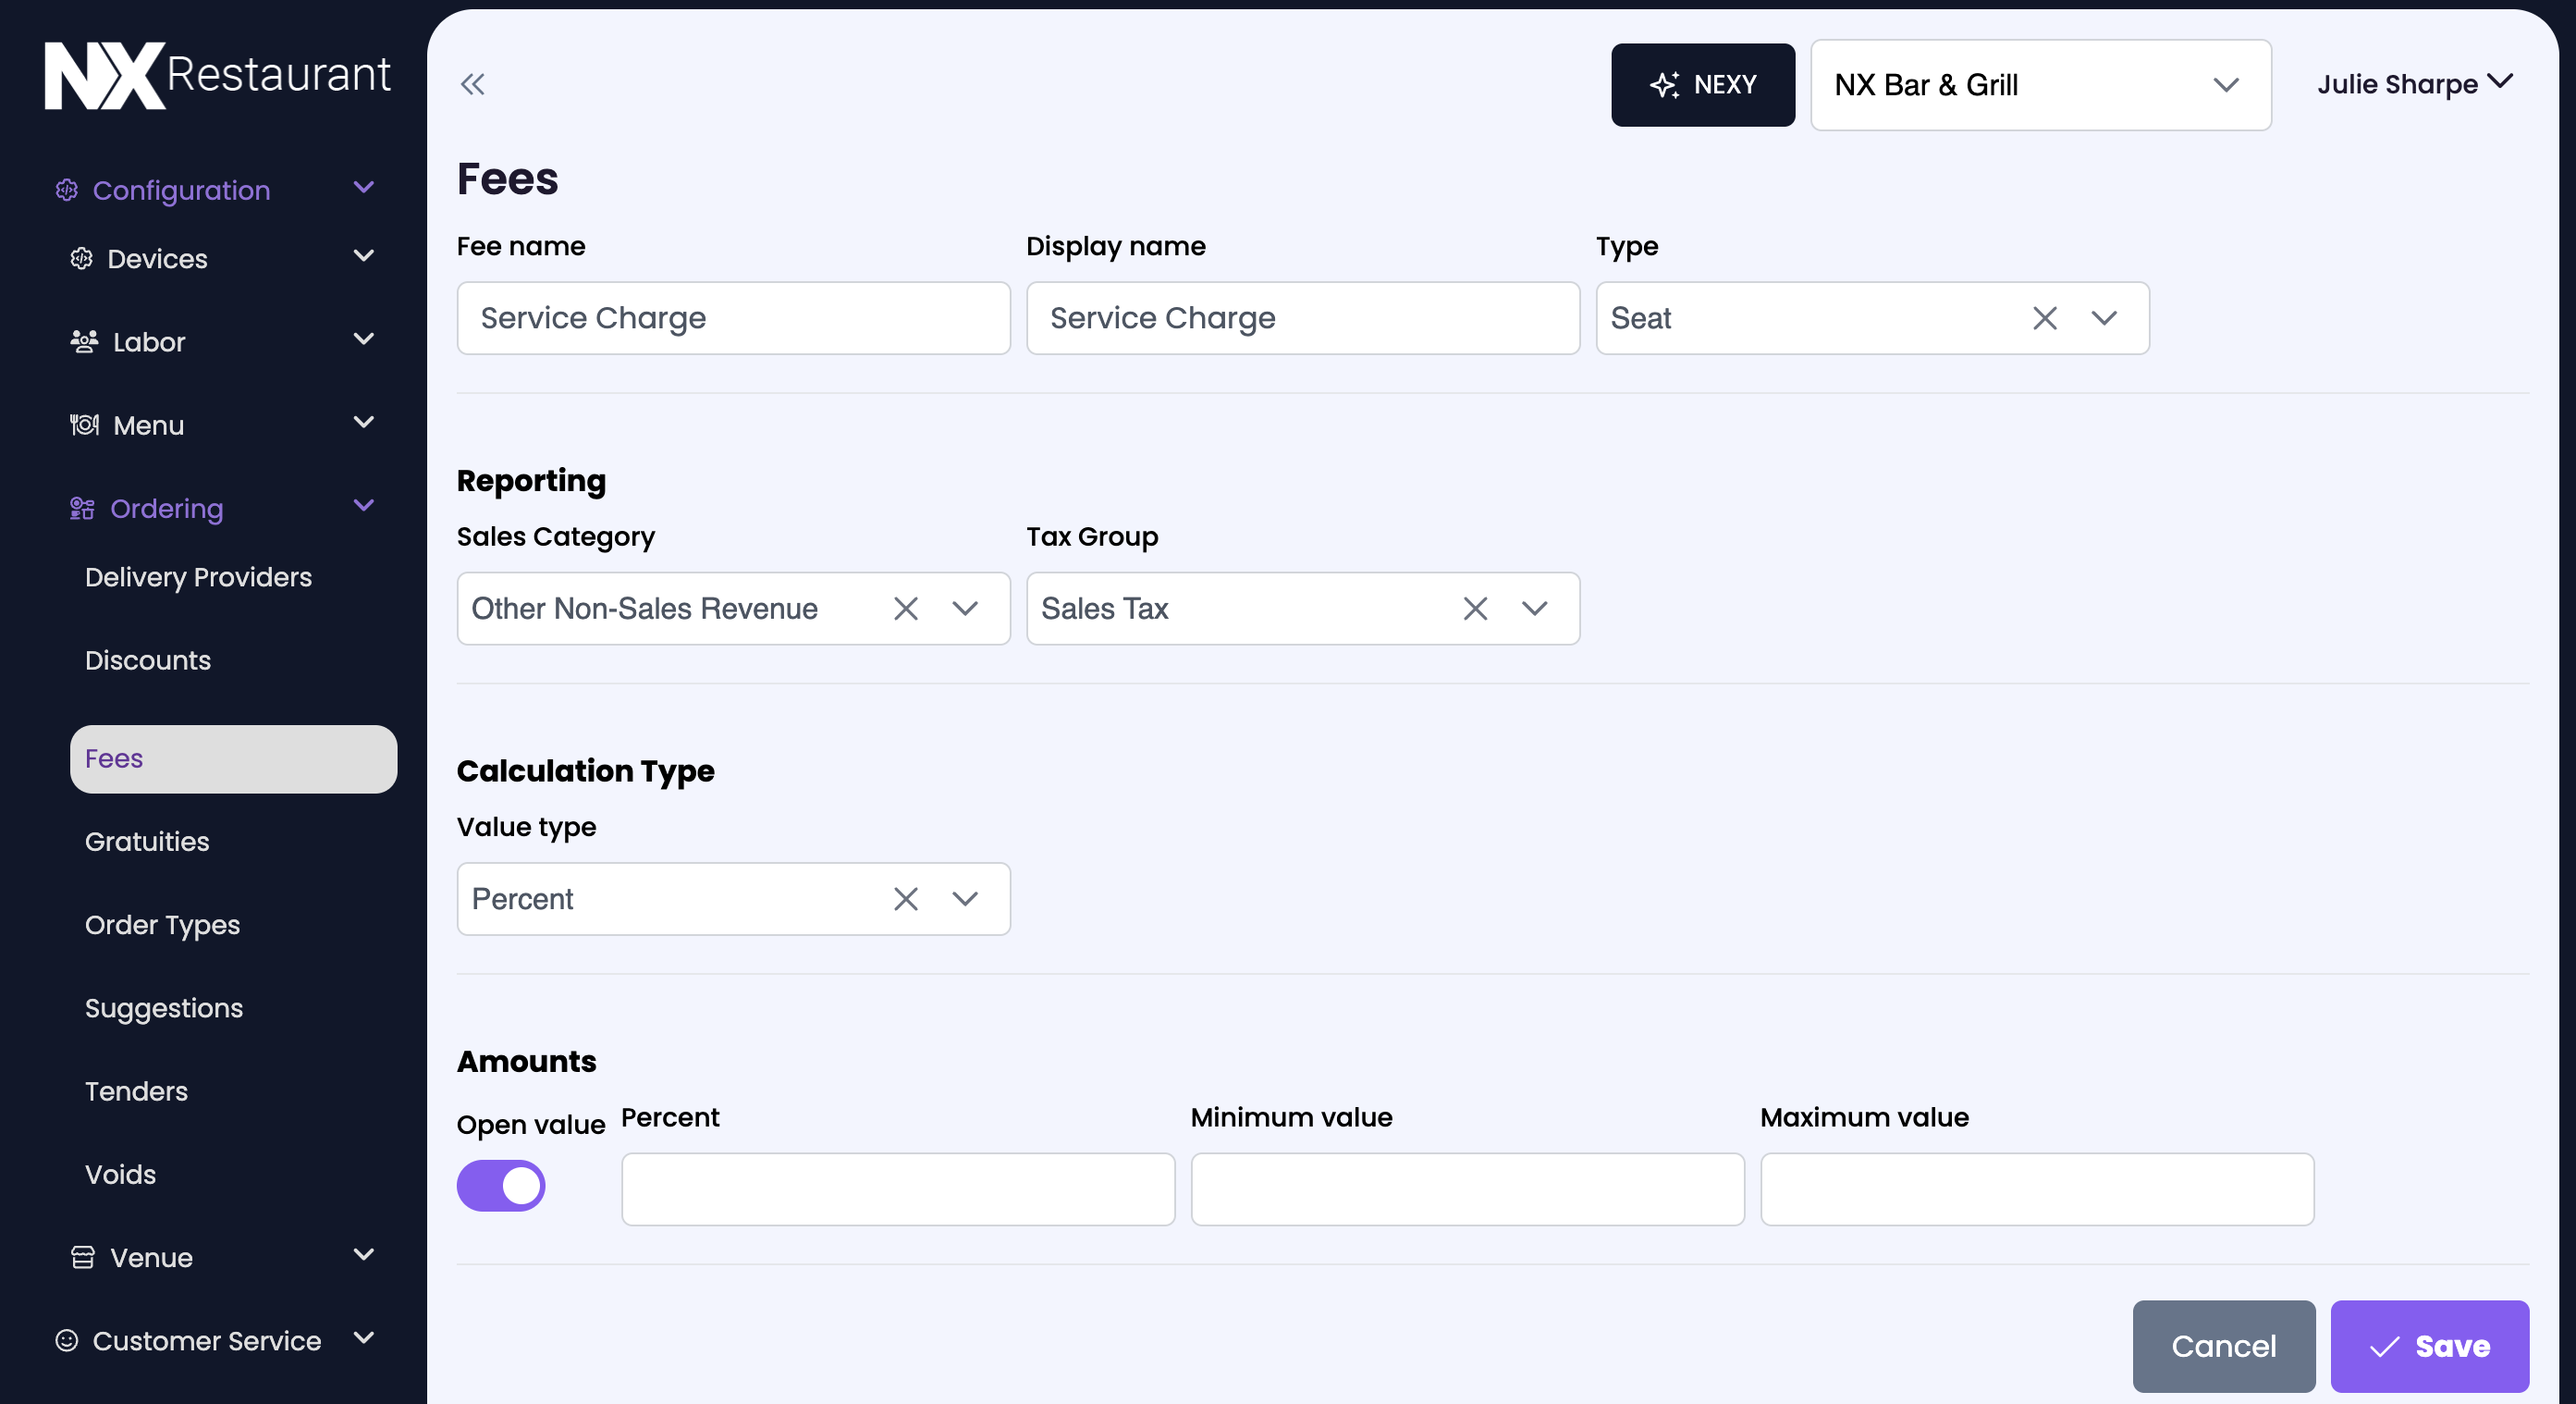Click the Configuration brain icon
Image resolution: width=2576 pixels, height=1404 pixels.
[x=67, y=190]
